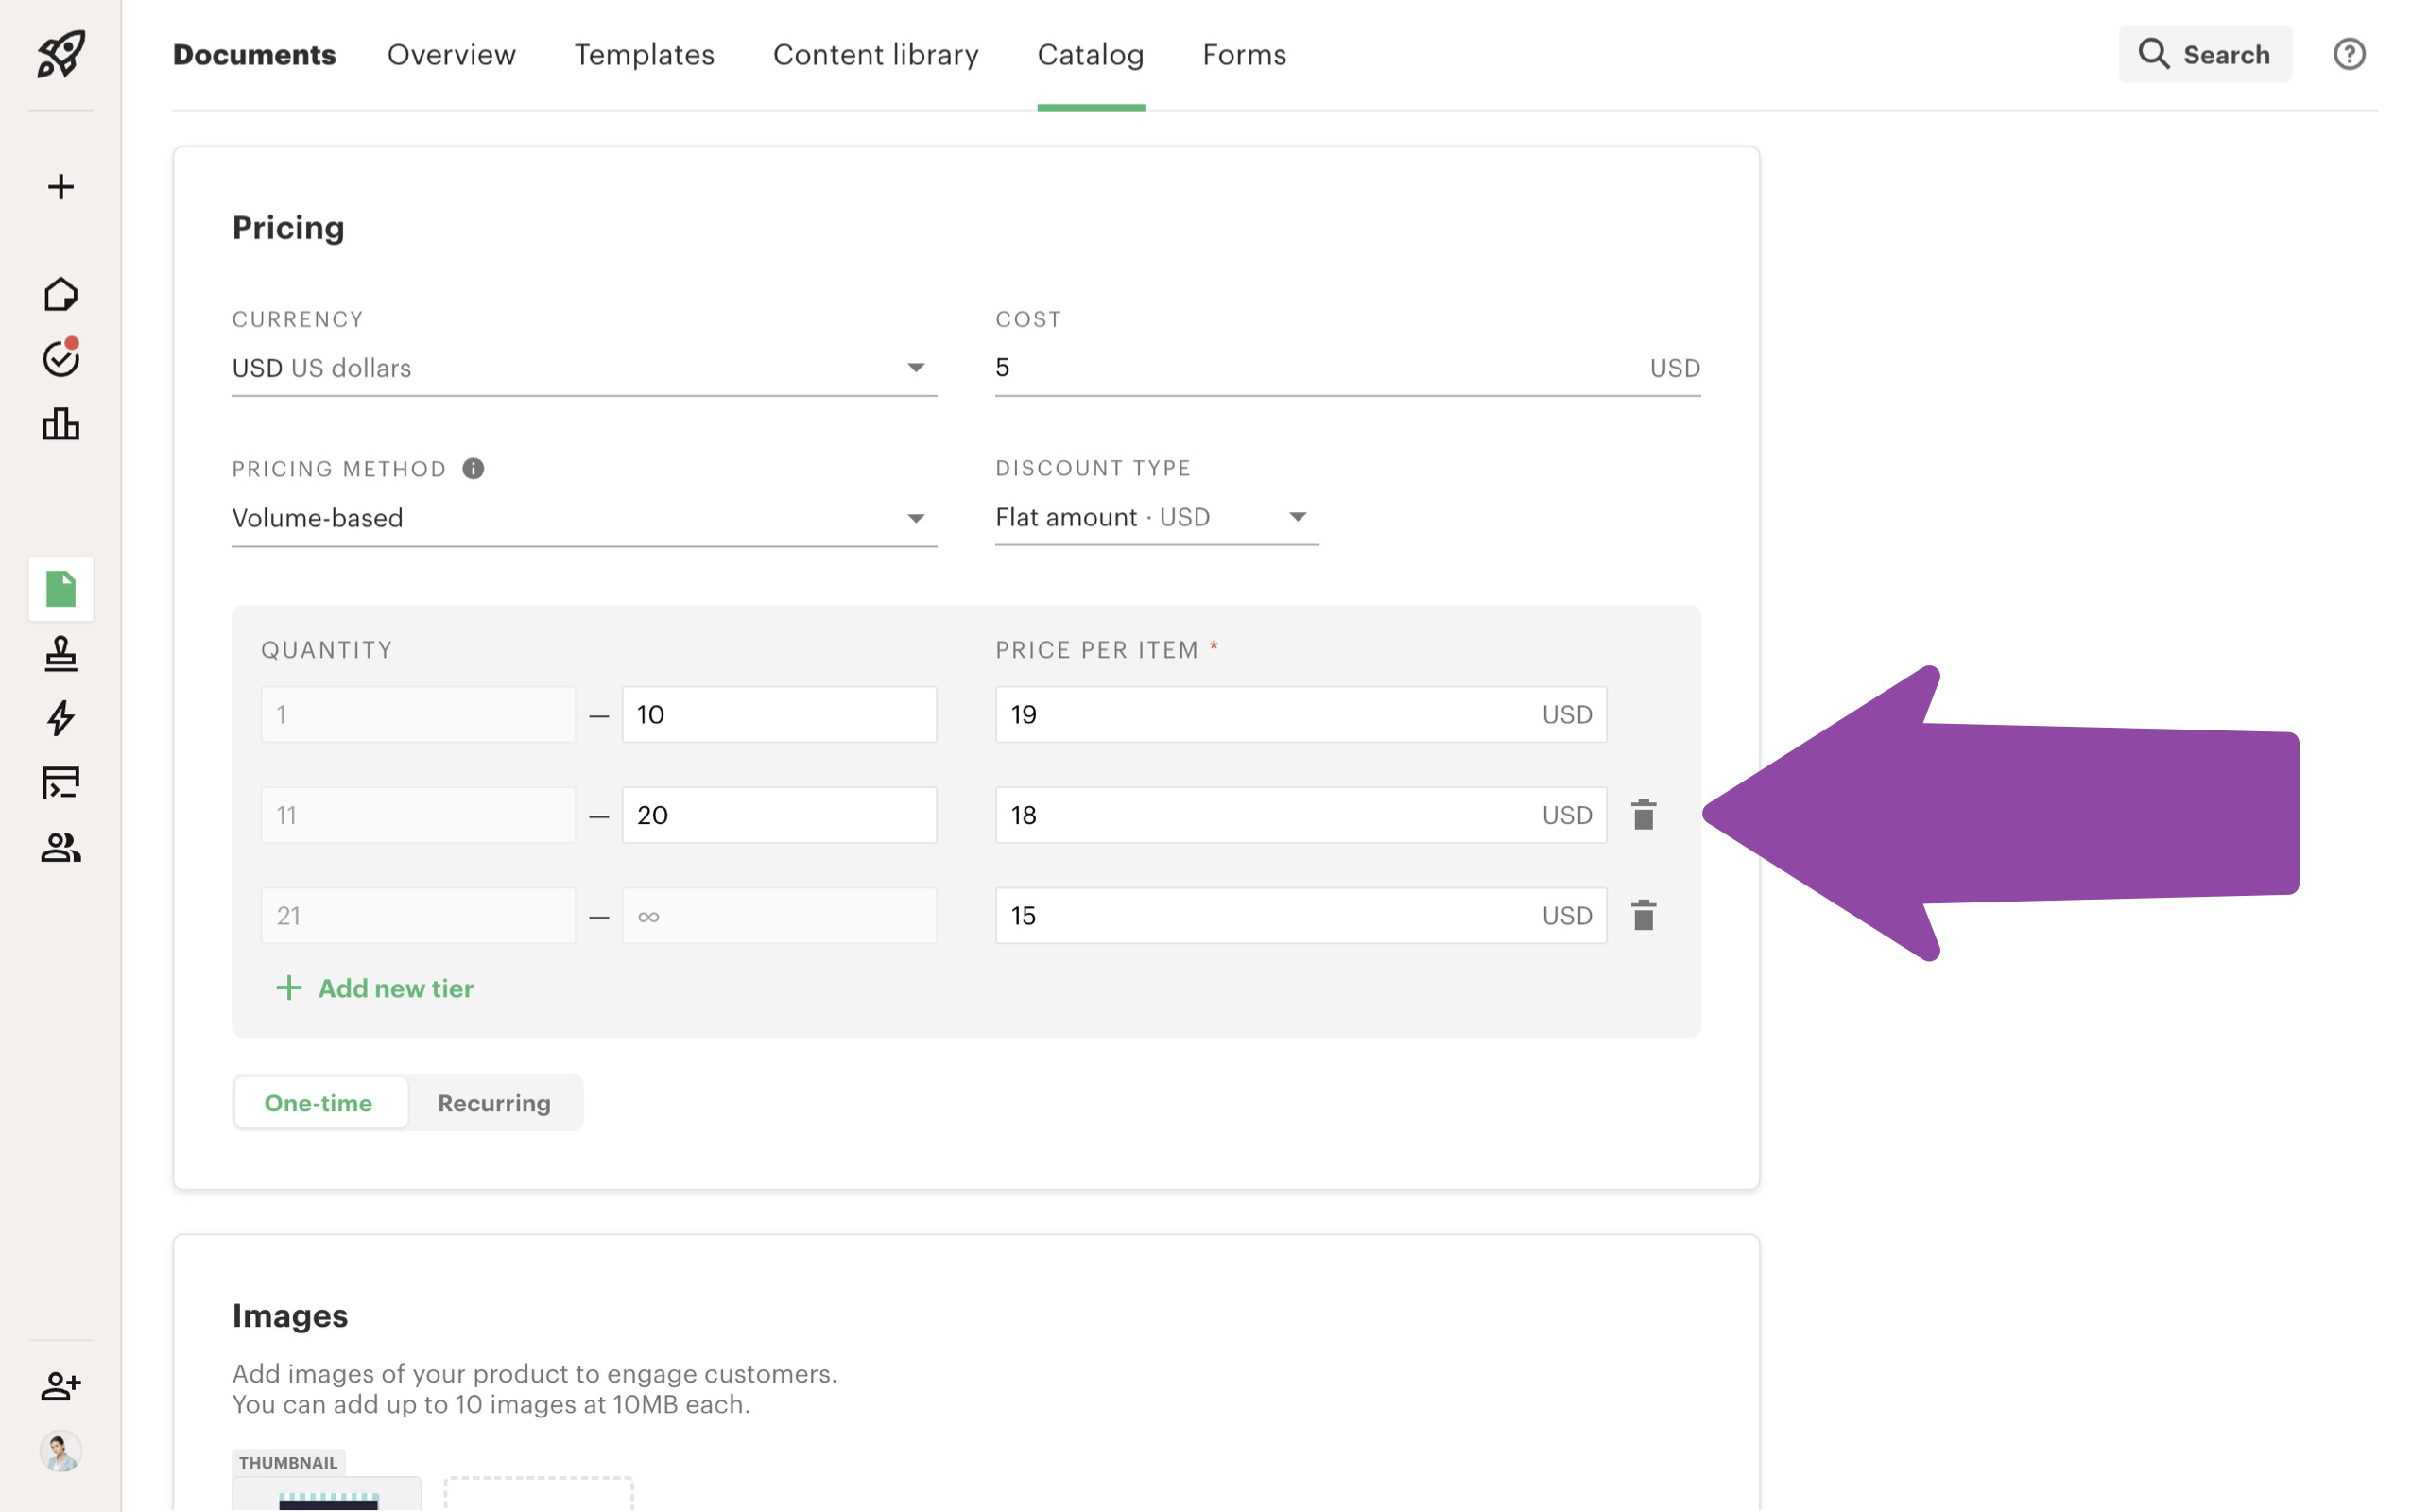2429x1512 pixels.
Task: Switch to the Catalog tab
Action: coord(1090,54)
